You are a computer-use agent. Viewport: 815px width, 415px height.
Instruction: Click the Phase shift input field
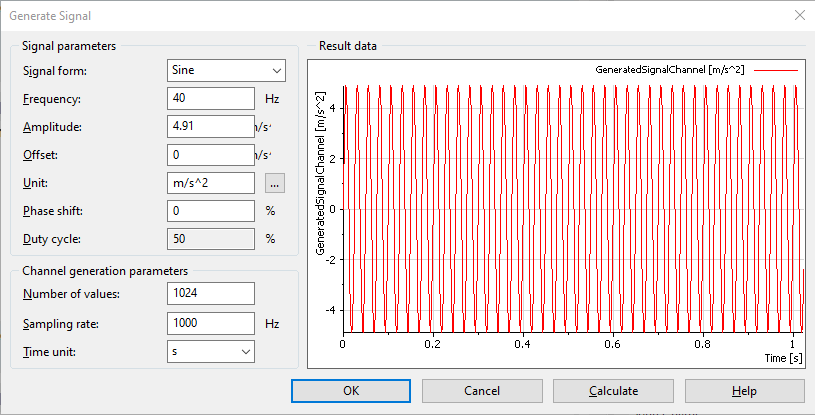[x=211, y=211]
